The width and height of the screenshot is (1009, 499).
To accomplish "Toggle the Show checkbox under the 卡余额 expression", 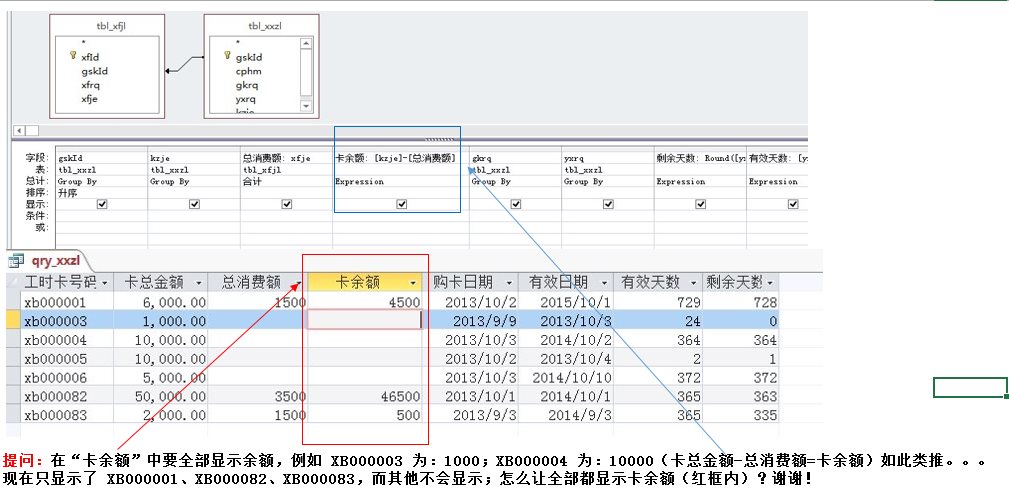I will click(402, 204).
